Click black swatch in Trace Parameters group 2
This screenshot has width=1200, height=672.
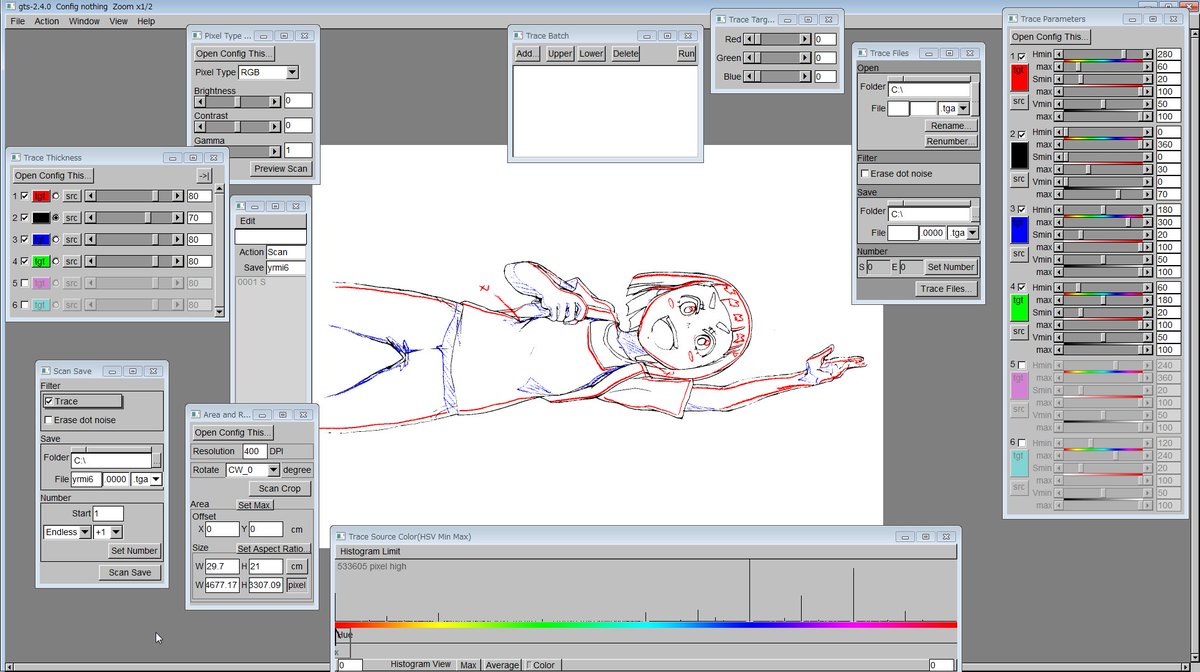tap(1019, 155)
